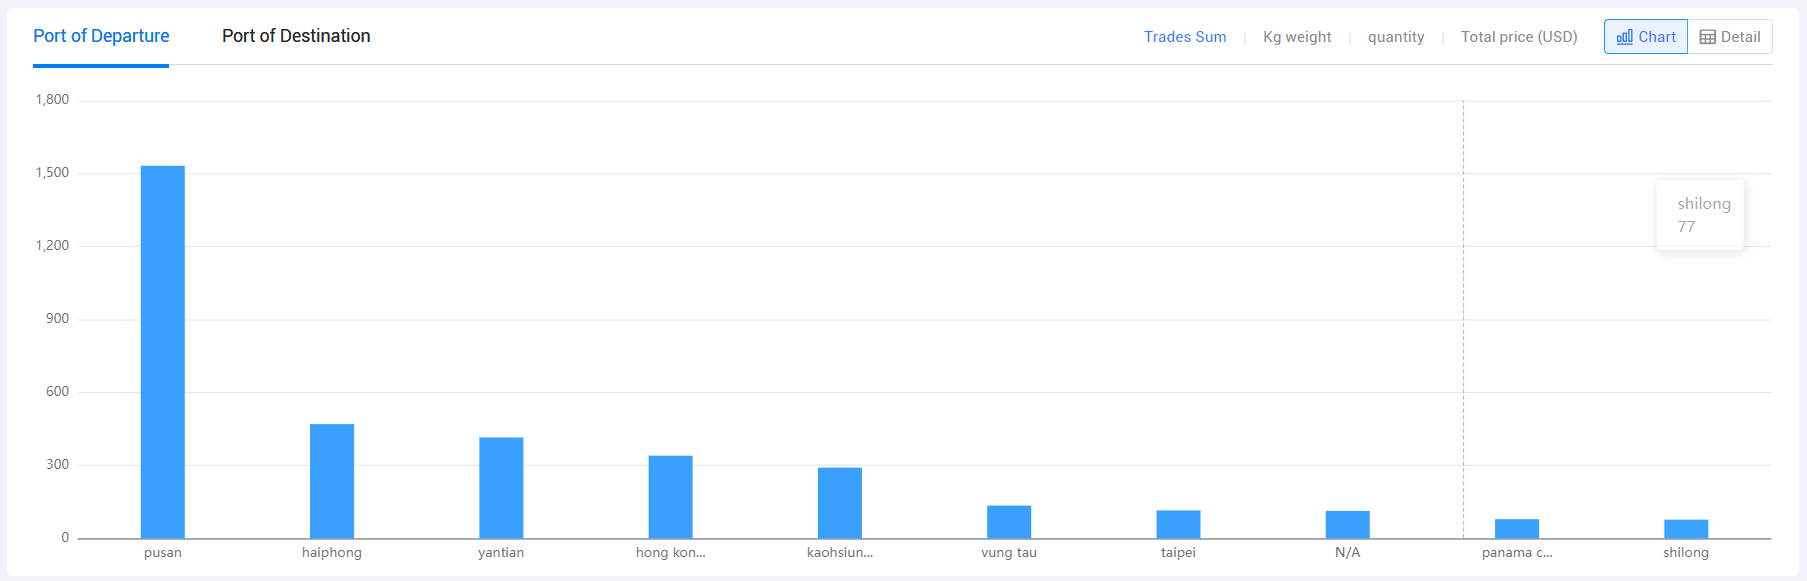
Task: Choose the Trades Sum metric
Action: pos(1185,37)
